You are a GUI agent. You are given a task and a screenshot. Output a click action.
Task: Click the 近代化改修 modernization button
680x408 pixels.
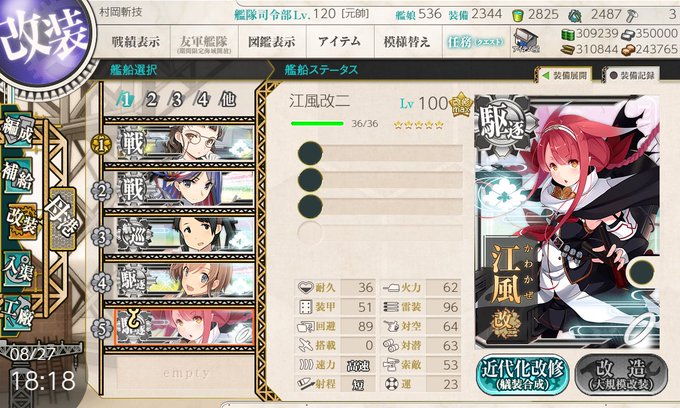click(x=523, y=375)
